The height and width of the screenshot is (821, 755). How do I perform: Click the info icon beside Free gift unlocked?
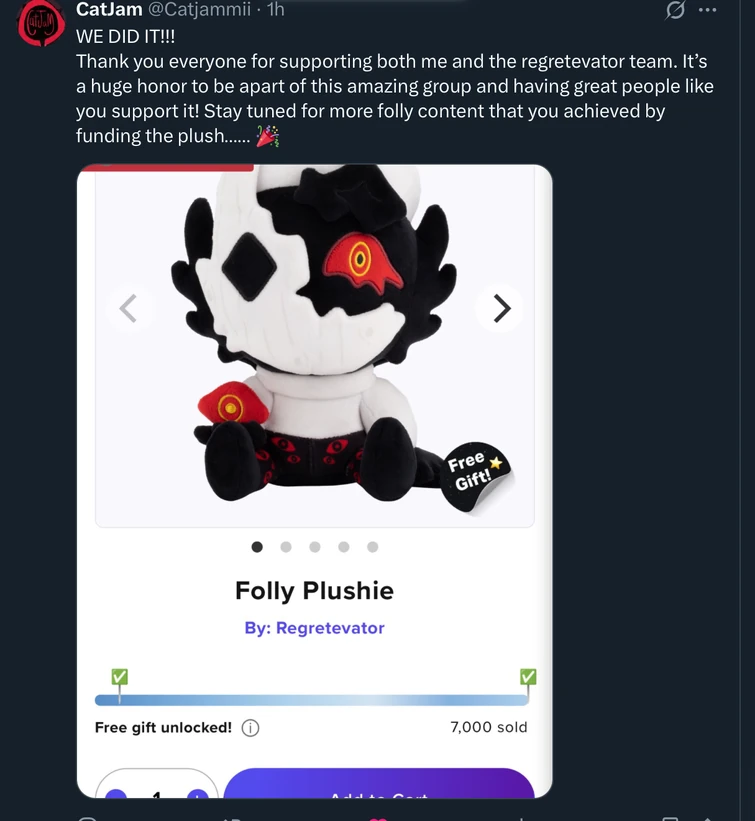[250, 728]
